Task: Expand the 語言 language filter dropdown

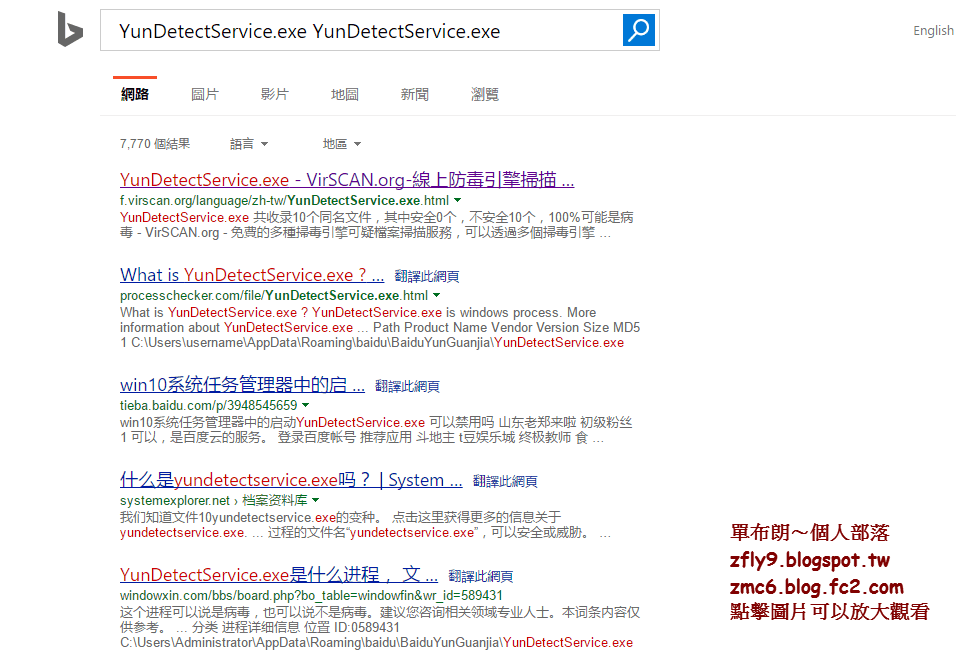Action: (249, 144)
